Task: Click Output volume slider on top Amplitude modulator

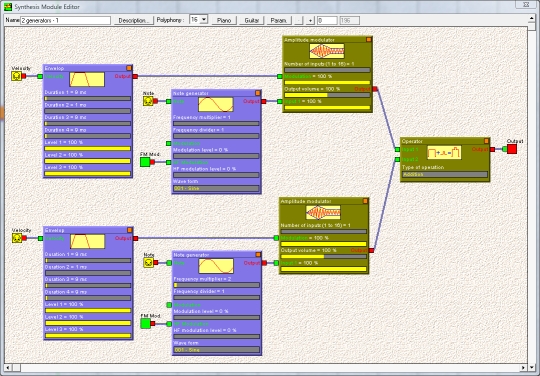Action: coord(327,95)
